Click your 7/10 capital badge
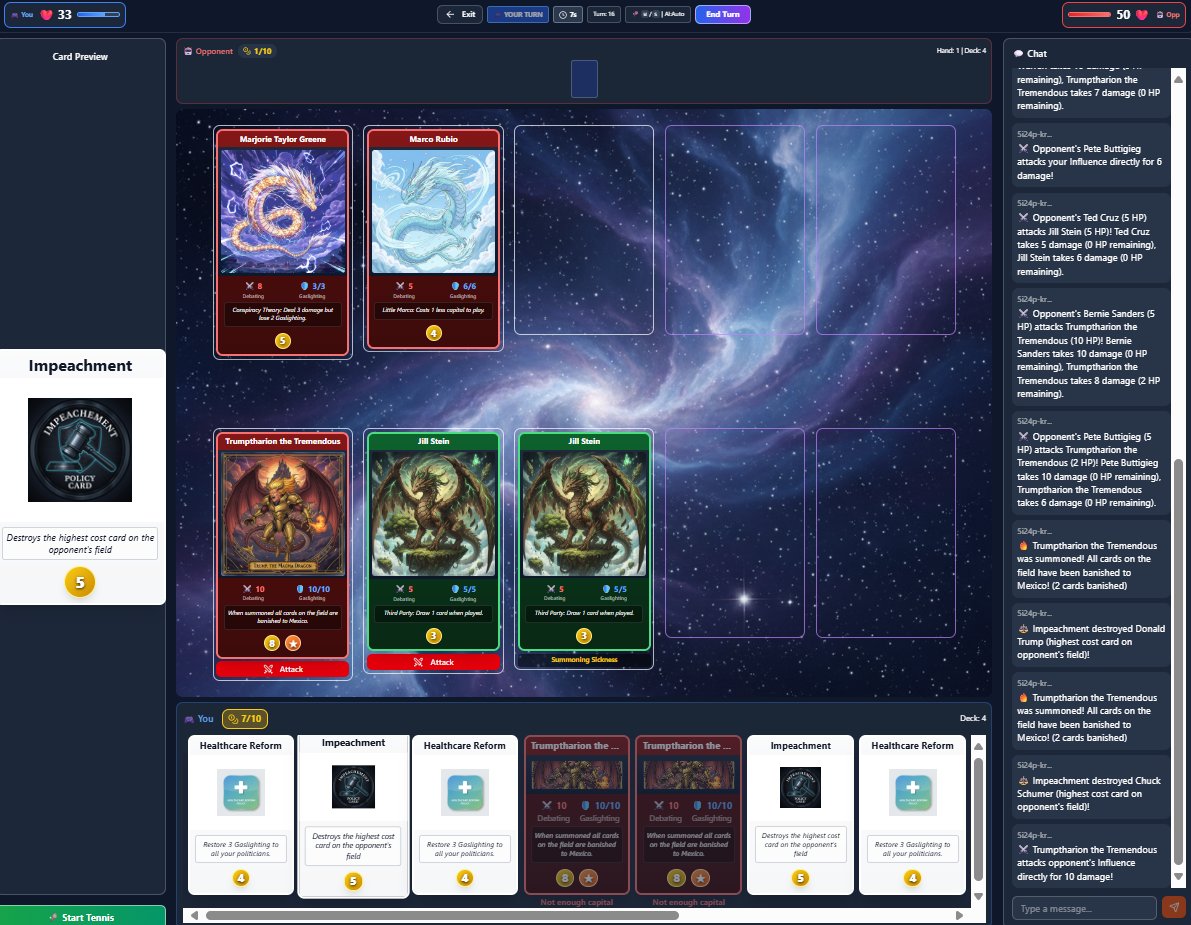1191x925 pixels. [245, 718]
